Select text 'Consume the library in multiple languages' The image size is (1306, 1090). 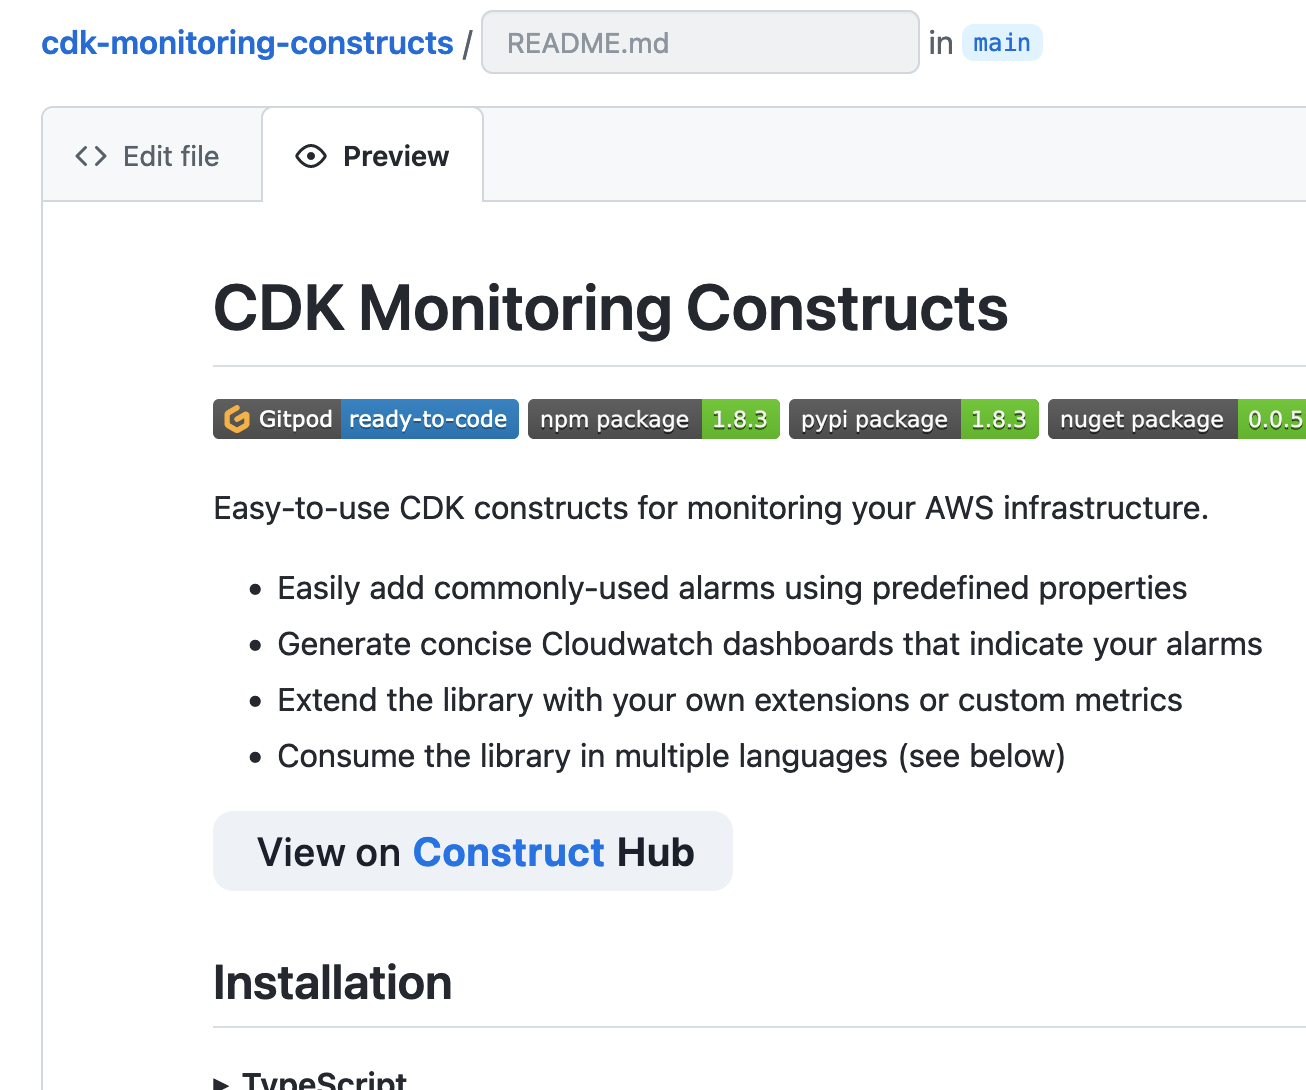click(x=583, y=756)
